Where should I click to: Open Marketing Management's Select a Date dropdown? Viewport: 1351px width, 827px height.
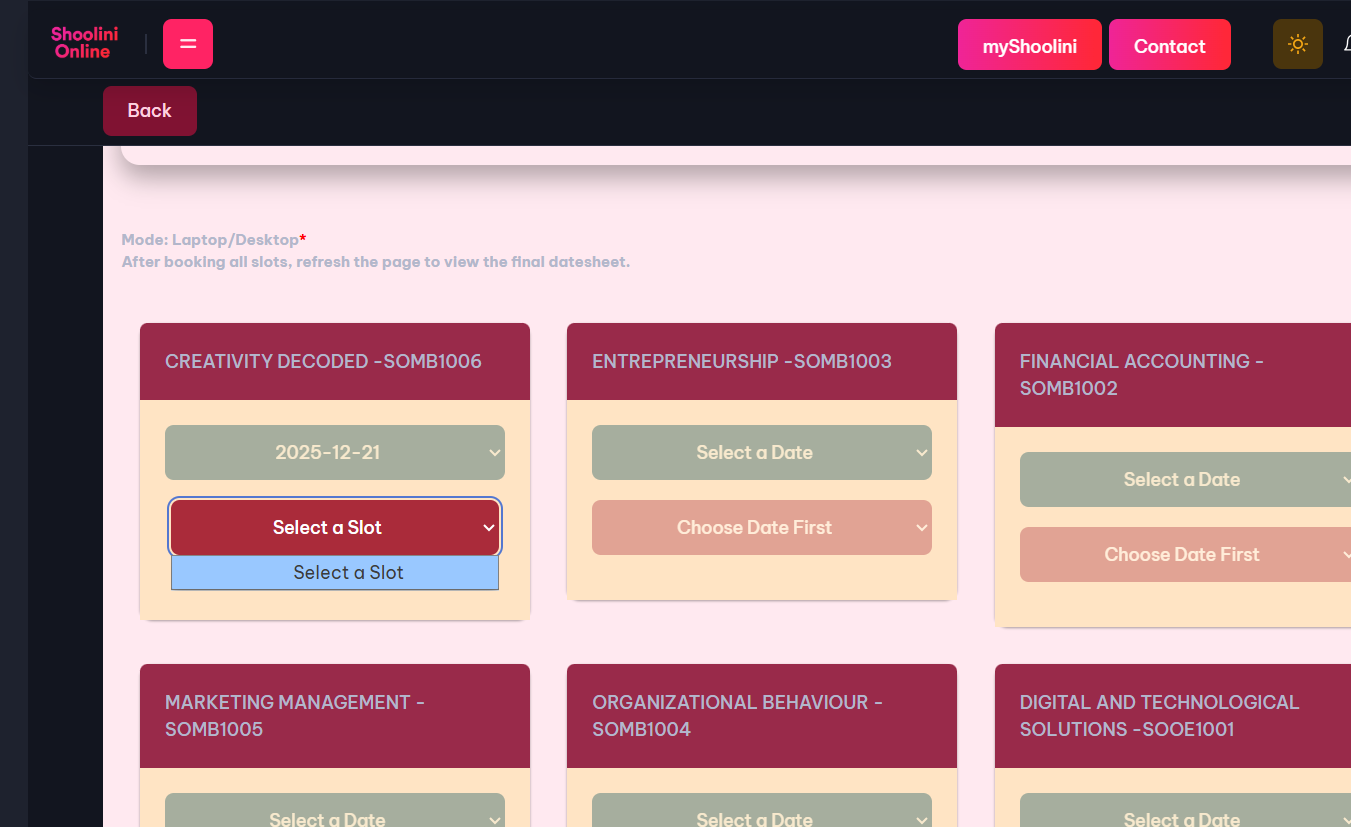(335, 810)
